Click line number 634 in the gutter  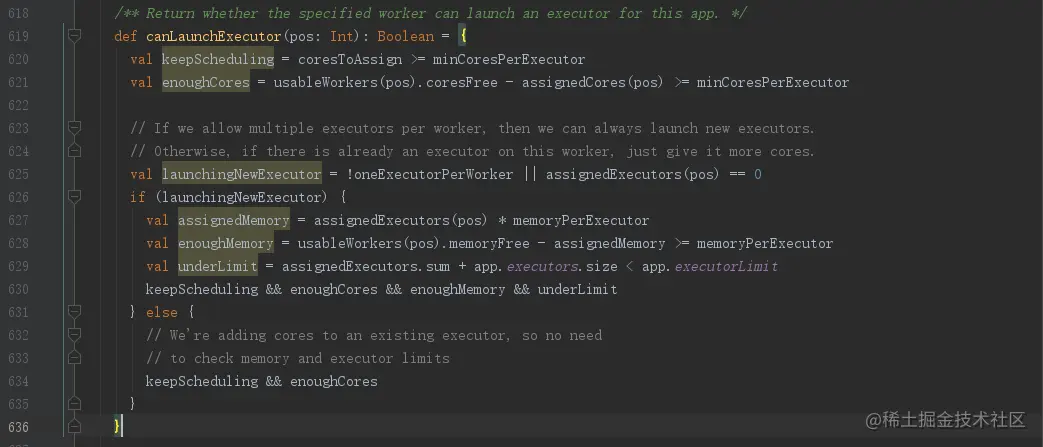coord(18,381)
